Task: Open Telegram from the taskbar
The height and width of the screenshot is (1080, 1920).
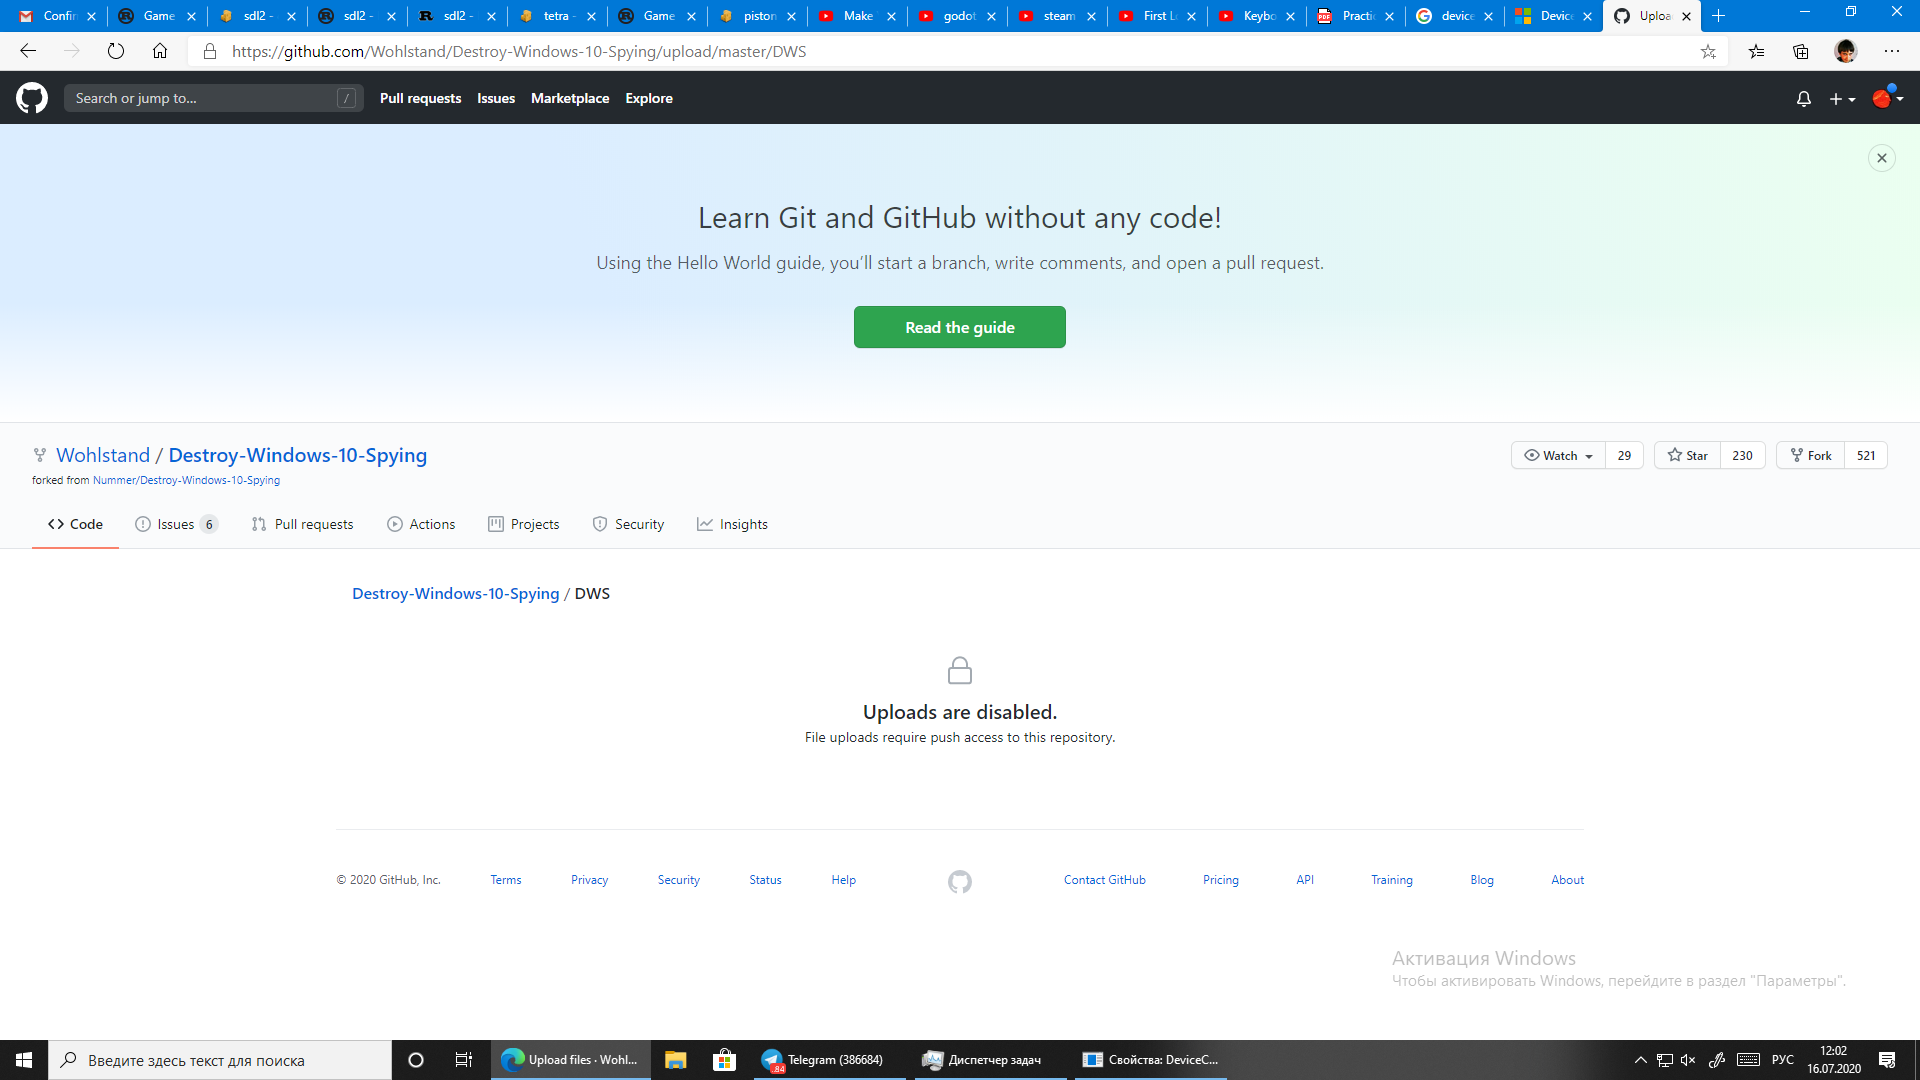Action: pos(828,1060)
